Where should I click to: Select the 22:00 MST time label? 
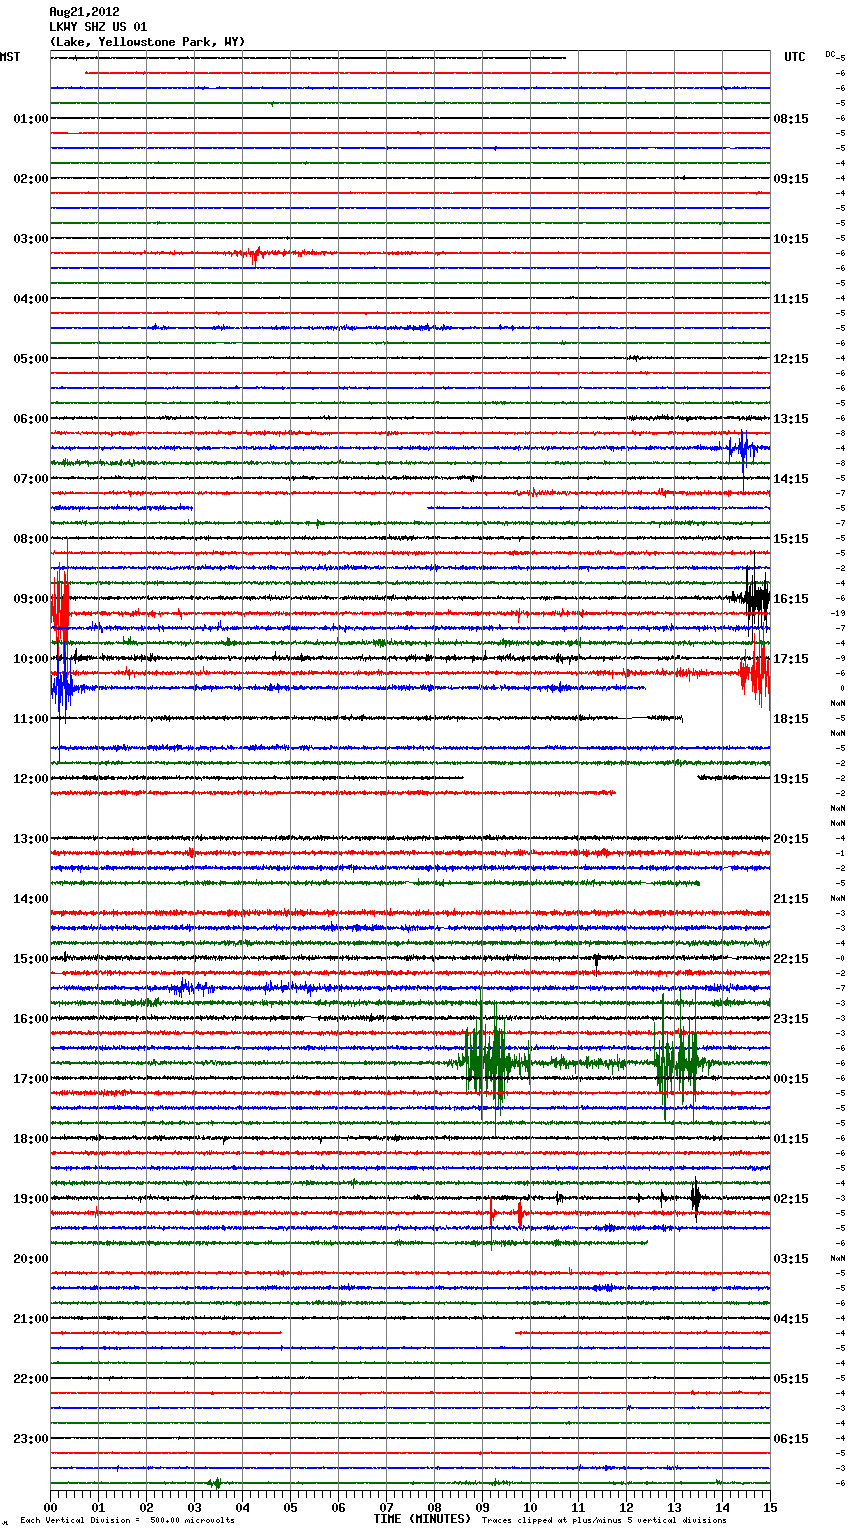30,1379
